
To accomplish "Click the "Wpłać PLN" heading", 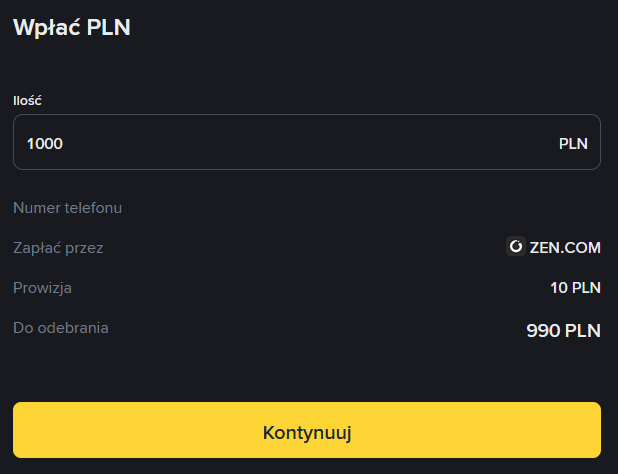I will pyautogui.click(x=72, y=27).
